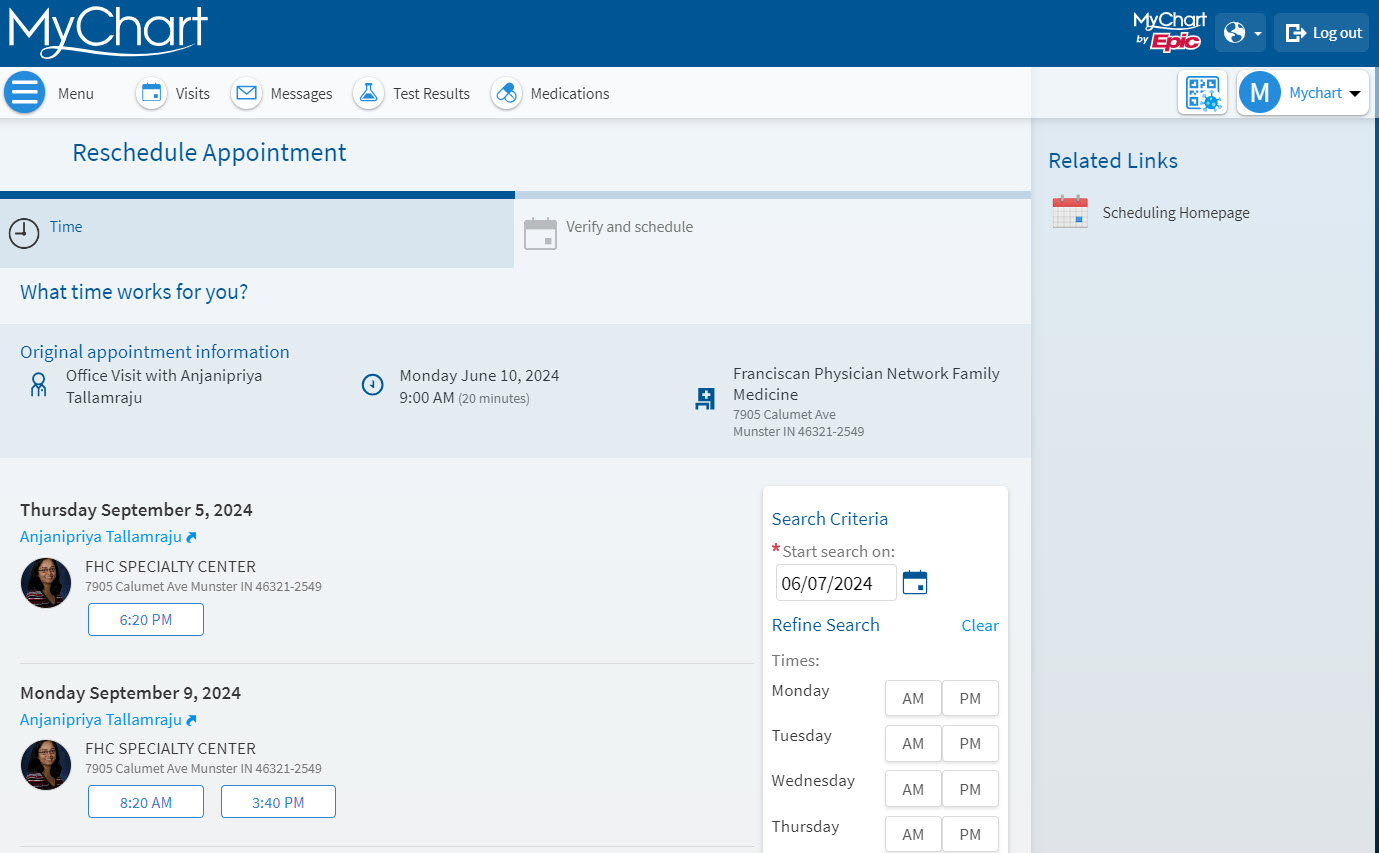Click the Medications menu label
This screenshot has height=853, width=1379.
coord(570,93)
